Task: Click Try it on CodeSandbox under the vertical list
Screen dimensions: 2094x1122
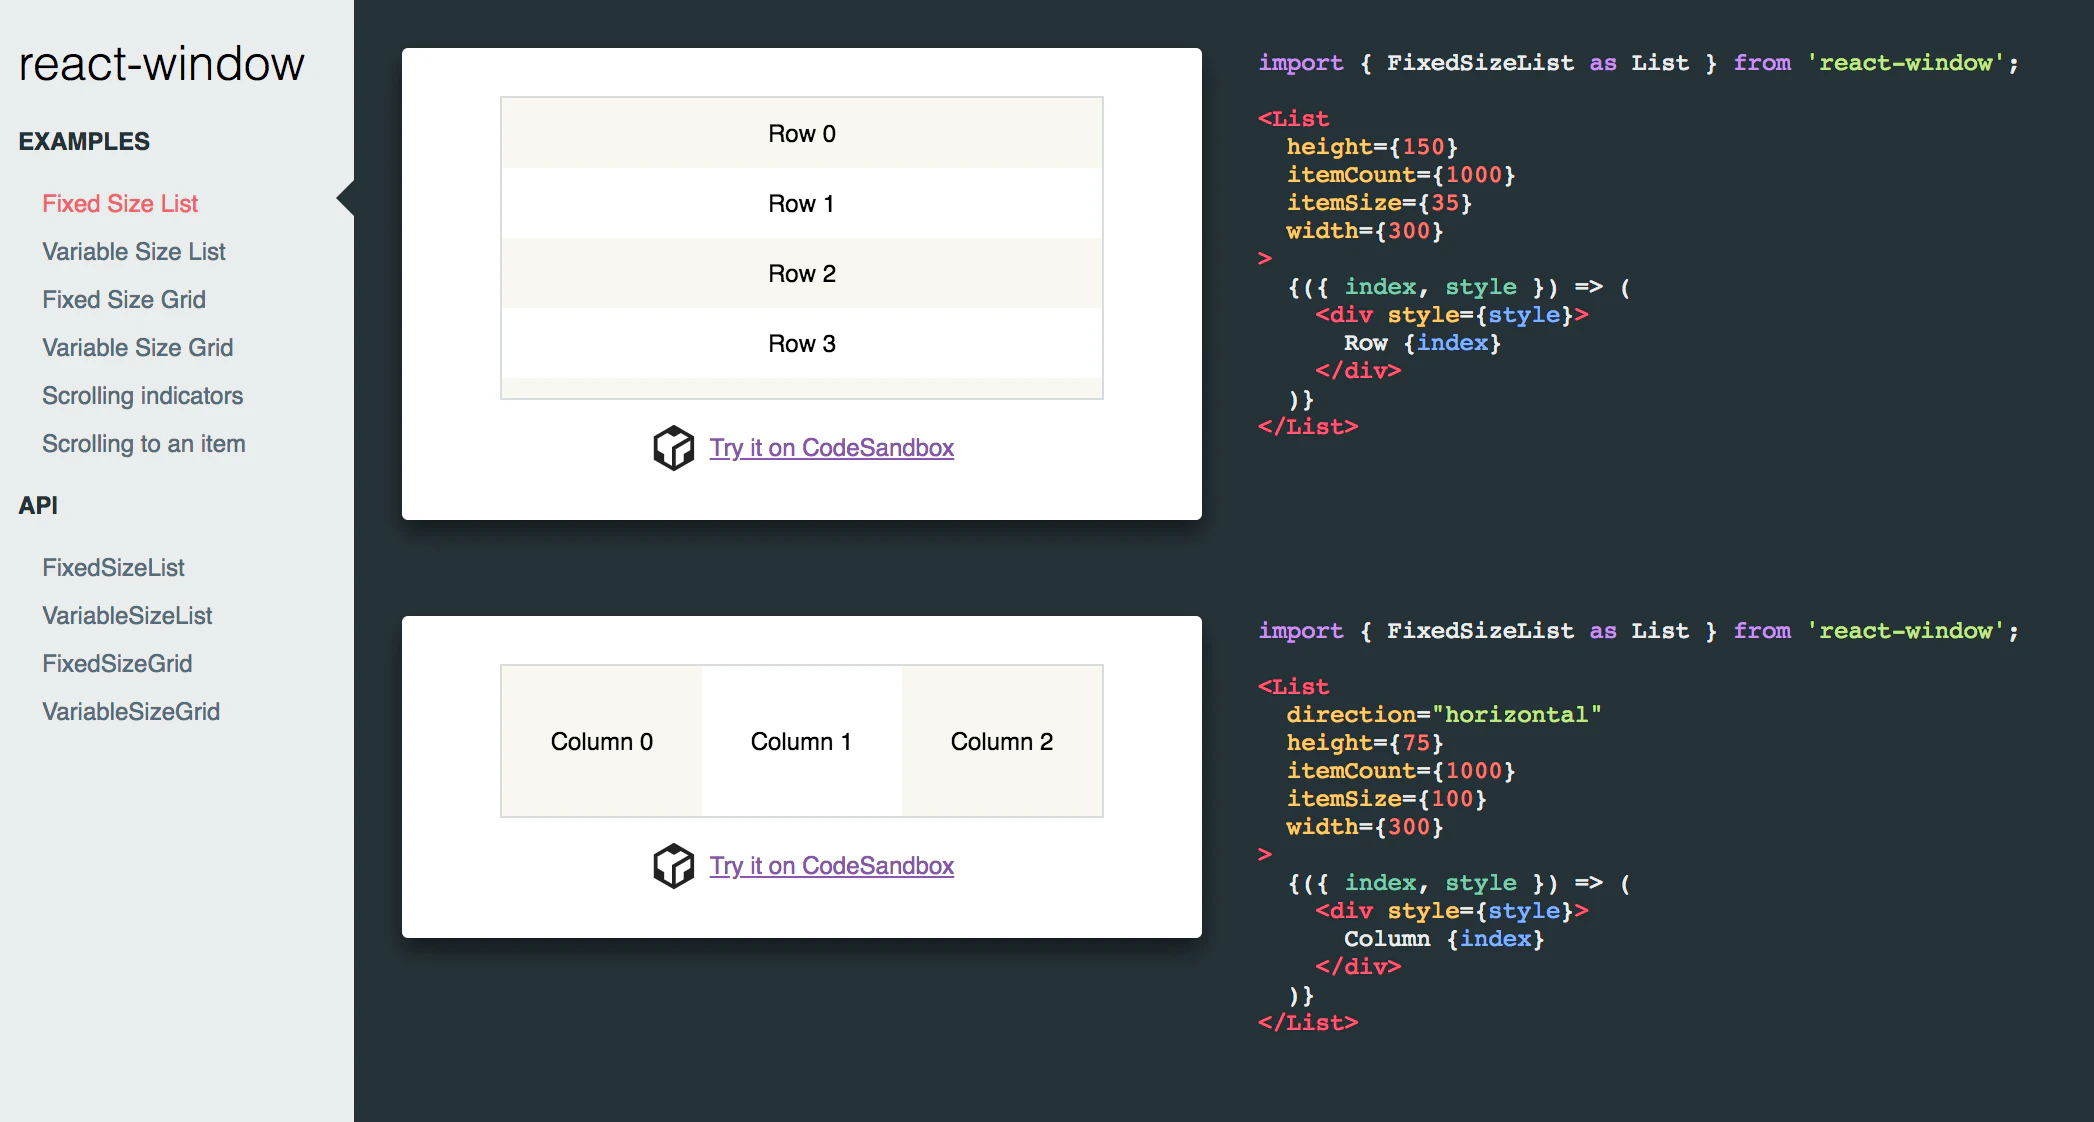Action: [831, 448]
